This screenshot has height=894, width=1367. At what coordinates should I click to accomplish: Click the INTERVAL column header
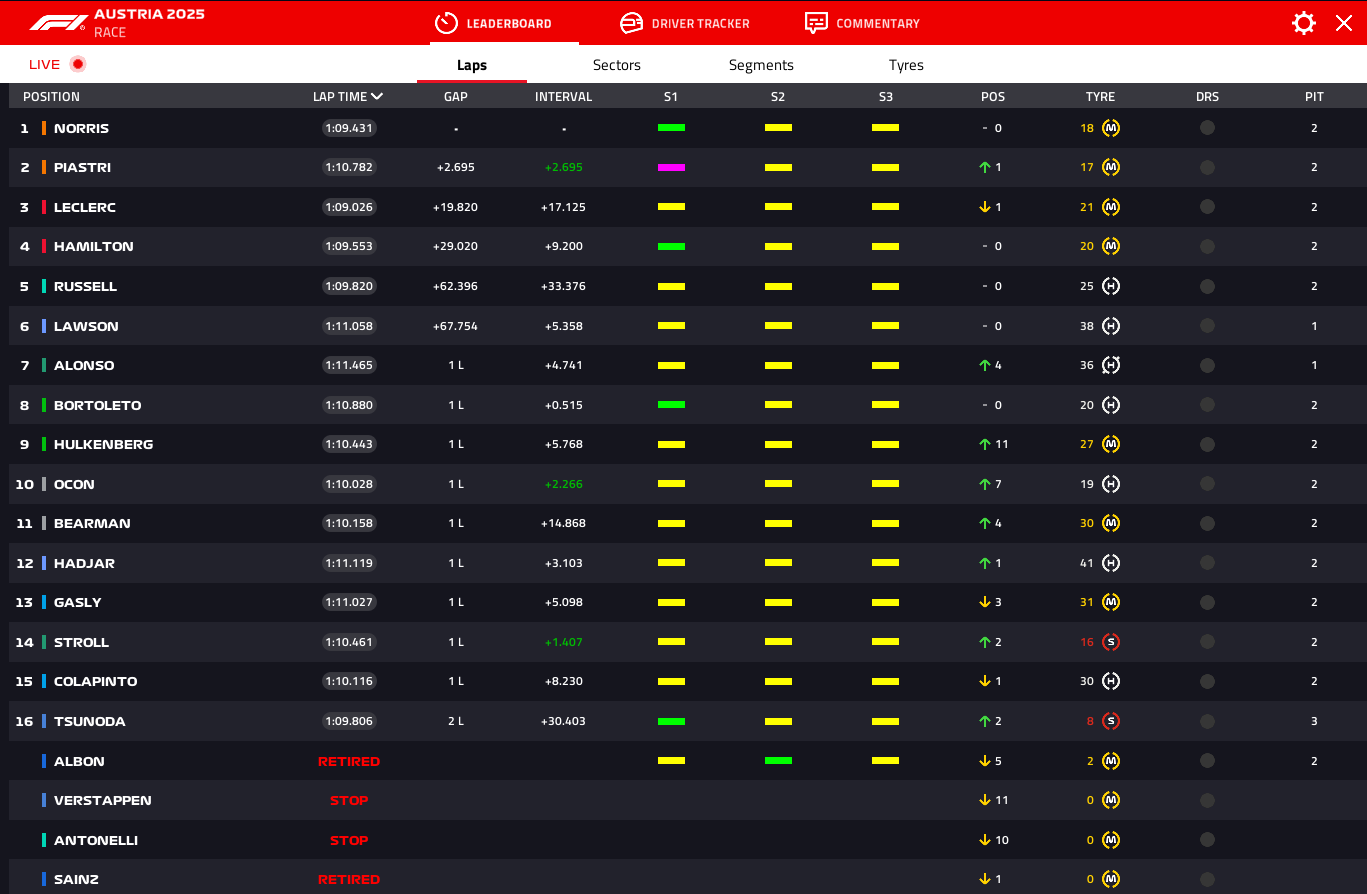564,97
